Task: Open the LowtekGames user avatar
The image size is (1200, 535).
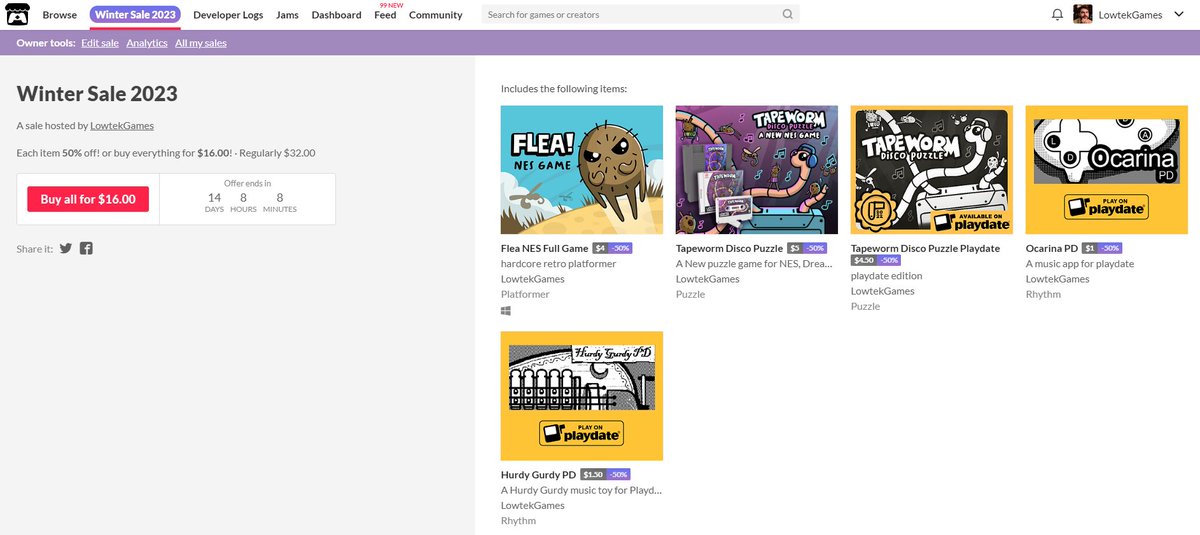Action: [x=1083, y=15]
